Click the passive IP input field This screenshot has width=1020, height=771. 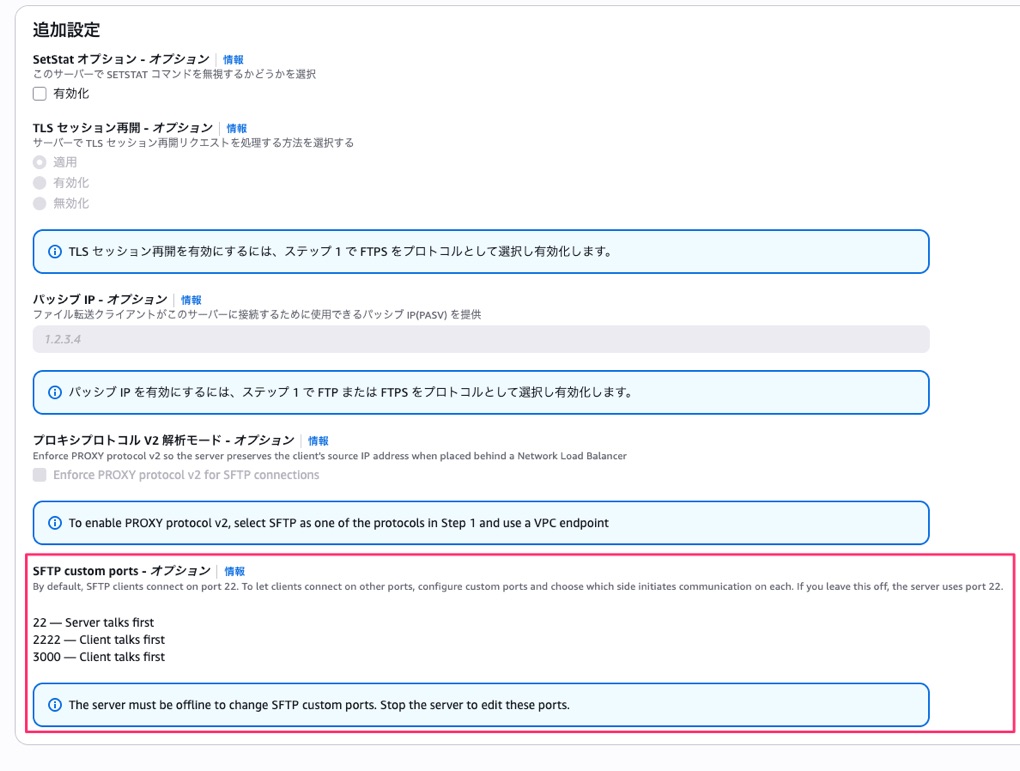[481, 339]
